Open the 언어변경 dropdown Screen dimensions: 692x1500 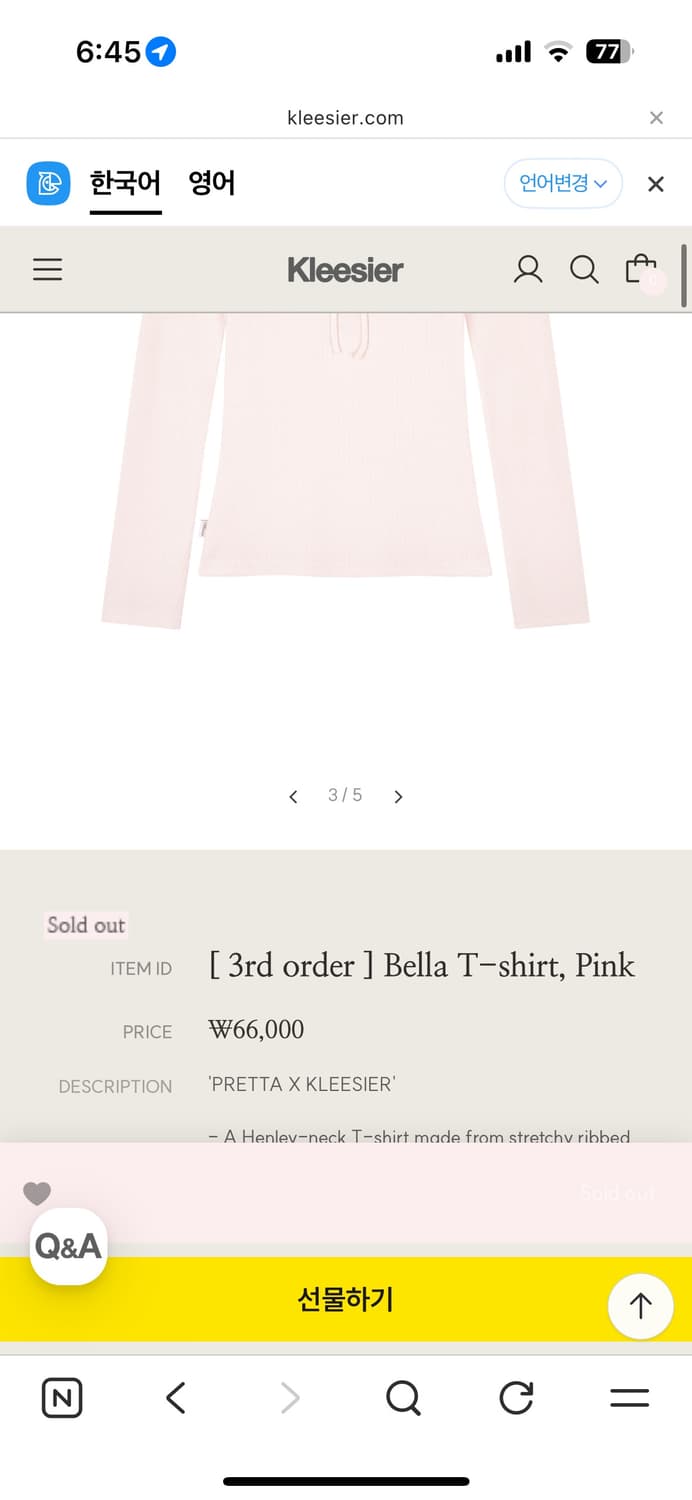(x=563, y=183)
